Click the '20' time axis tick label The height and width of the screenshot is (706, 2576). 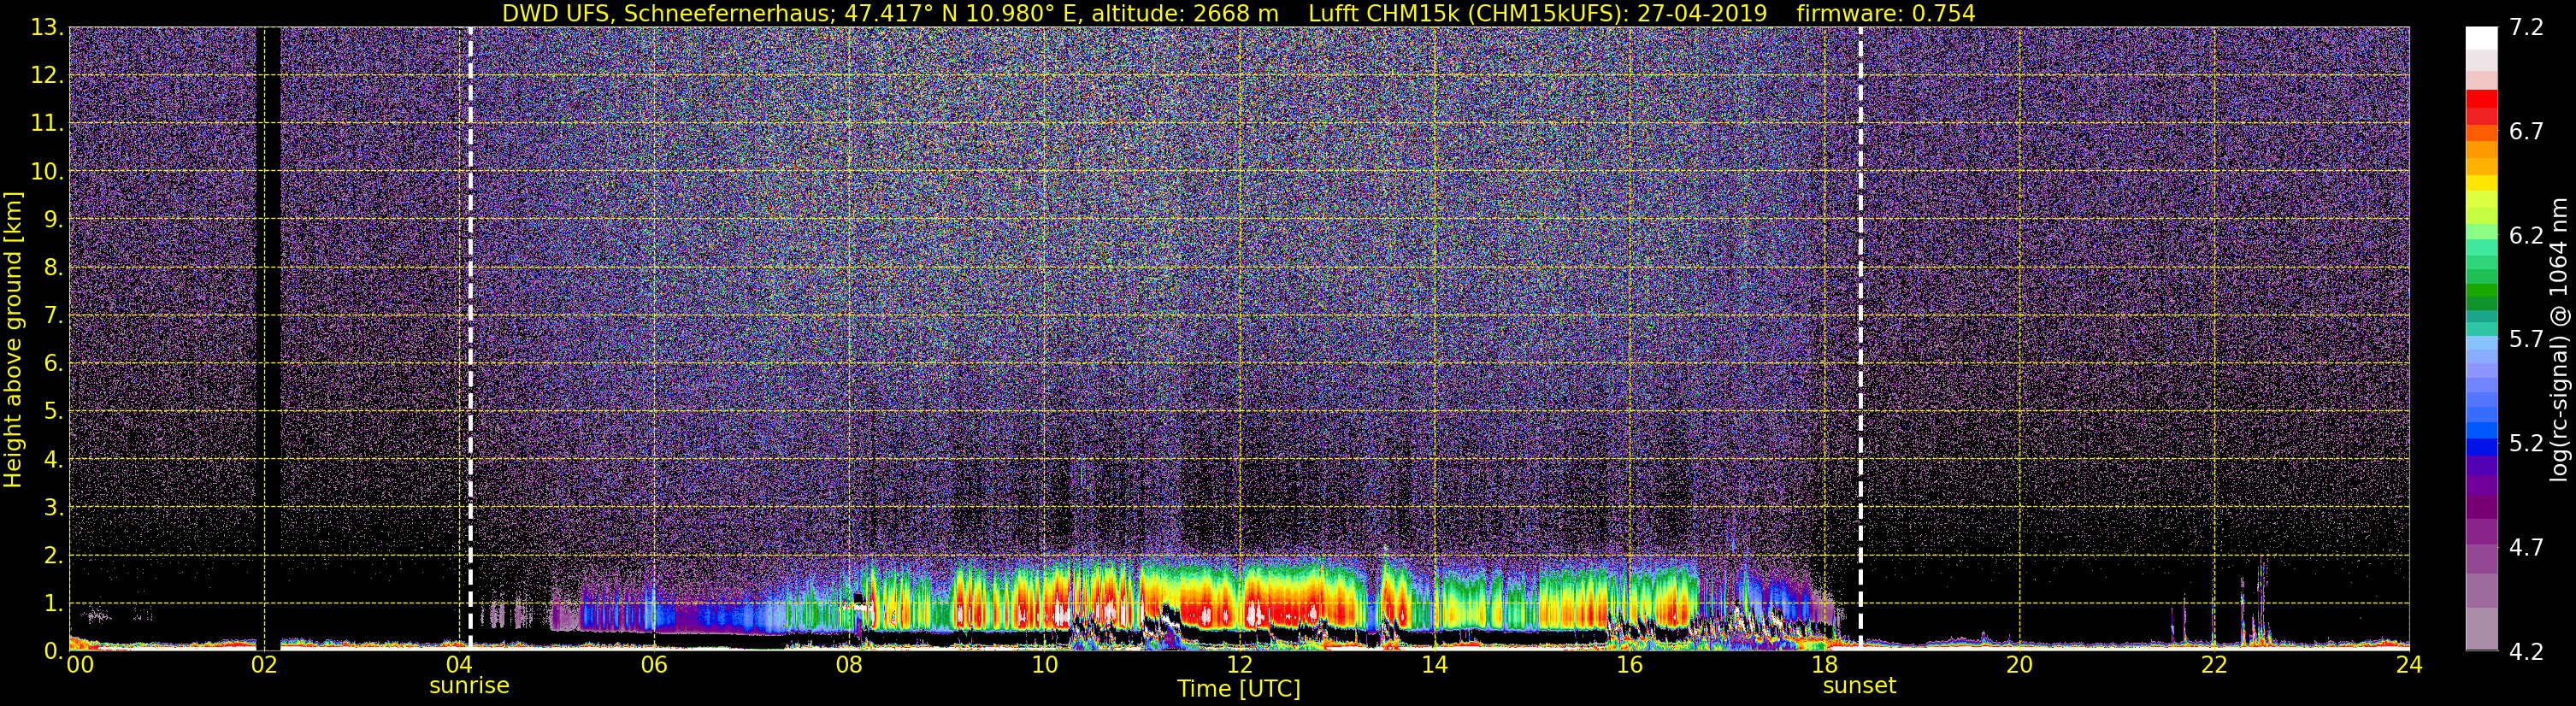[2019, 665]
